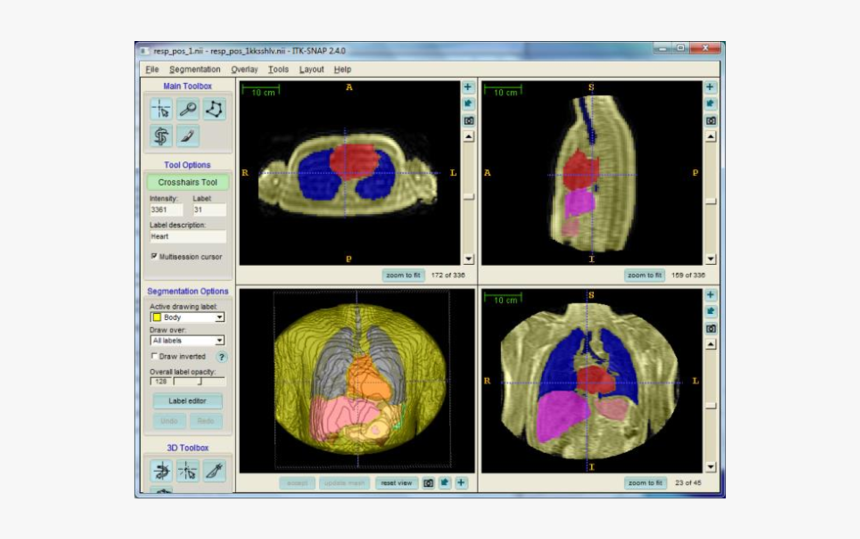Enable the Draw inverted checkbox
This screenshot has width=860, height=539.
tap(154, 356)
